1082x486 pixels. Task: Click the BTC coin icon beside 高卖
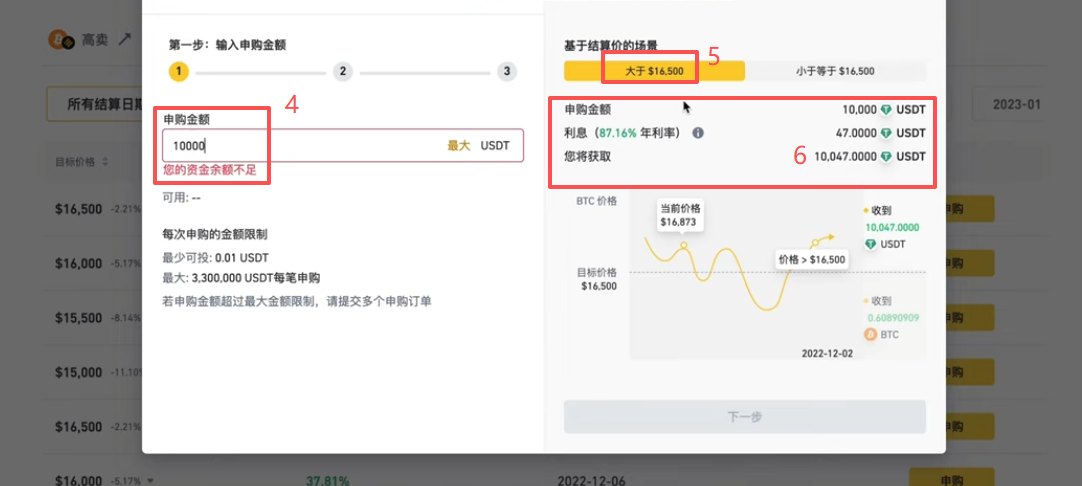tap(61, 40)
